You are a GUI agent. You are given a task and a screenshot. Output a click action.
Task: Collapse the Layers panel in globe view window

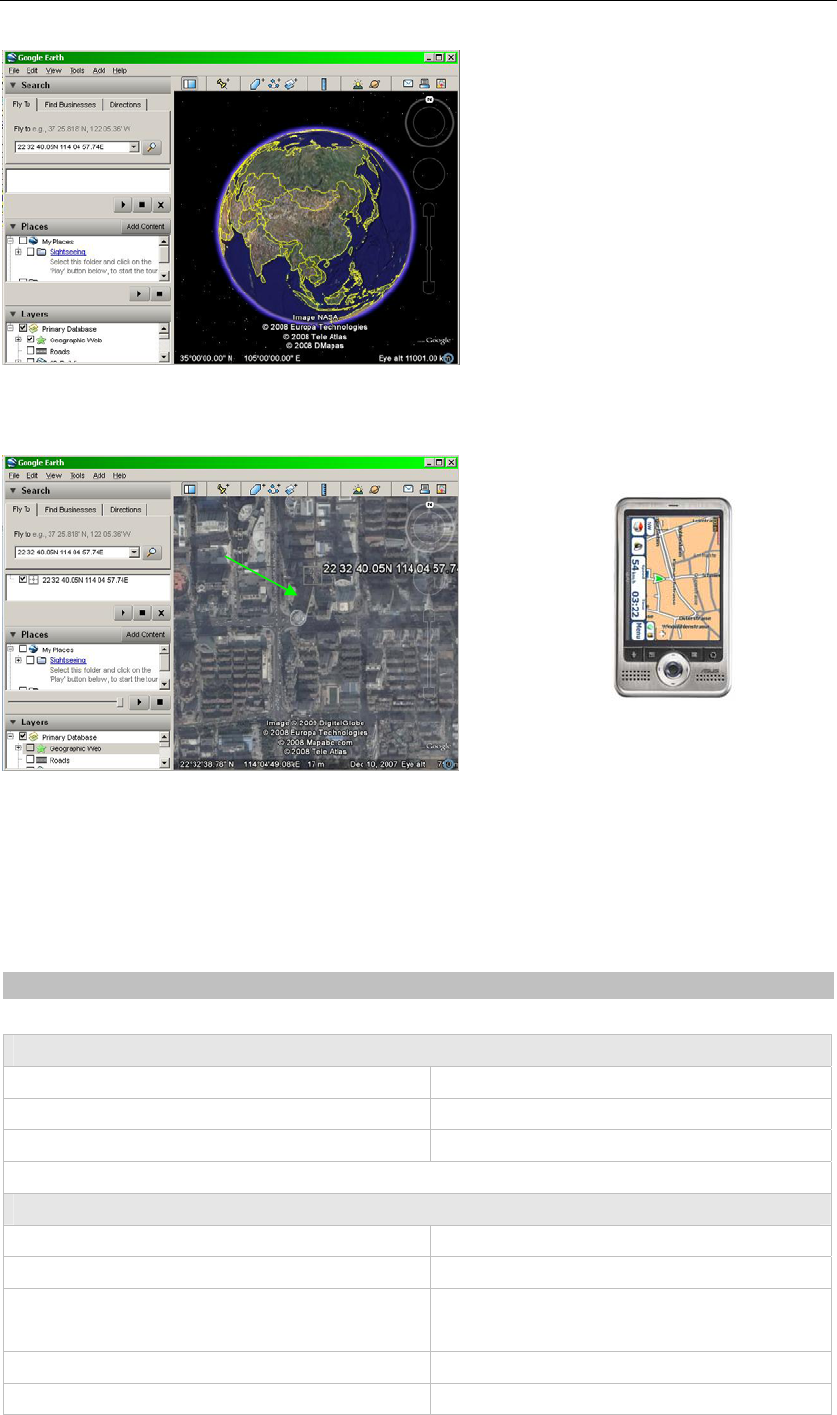click(13, 314)
